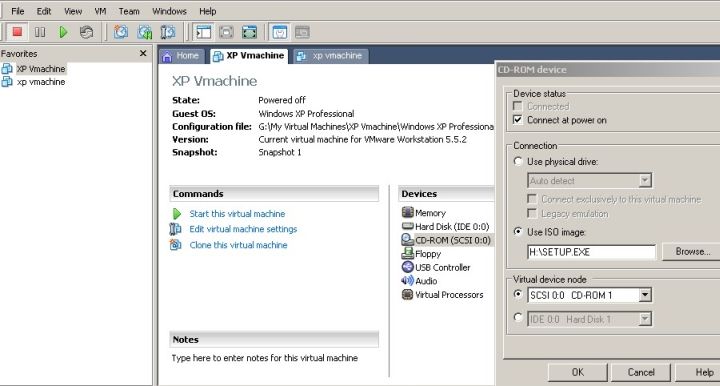Click Clone this virtual machine link

tap(238, 245)
